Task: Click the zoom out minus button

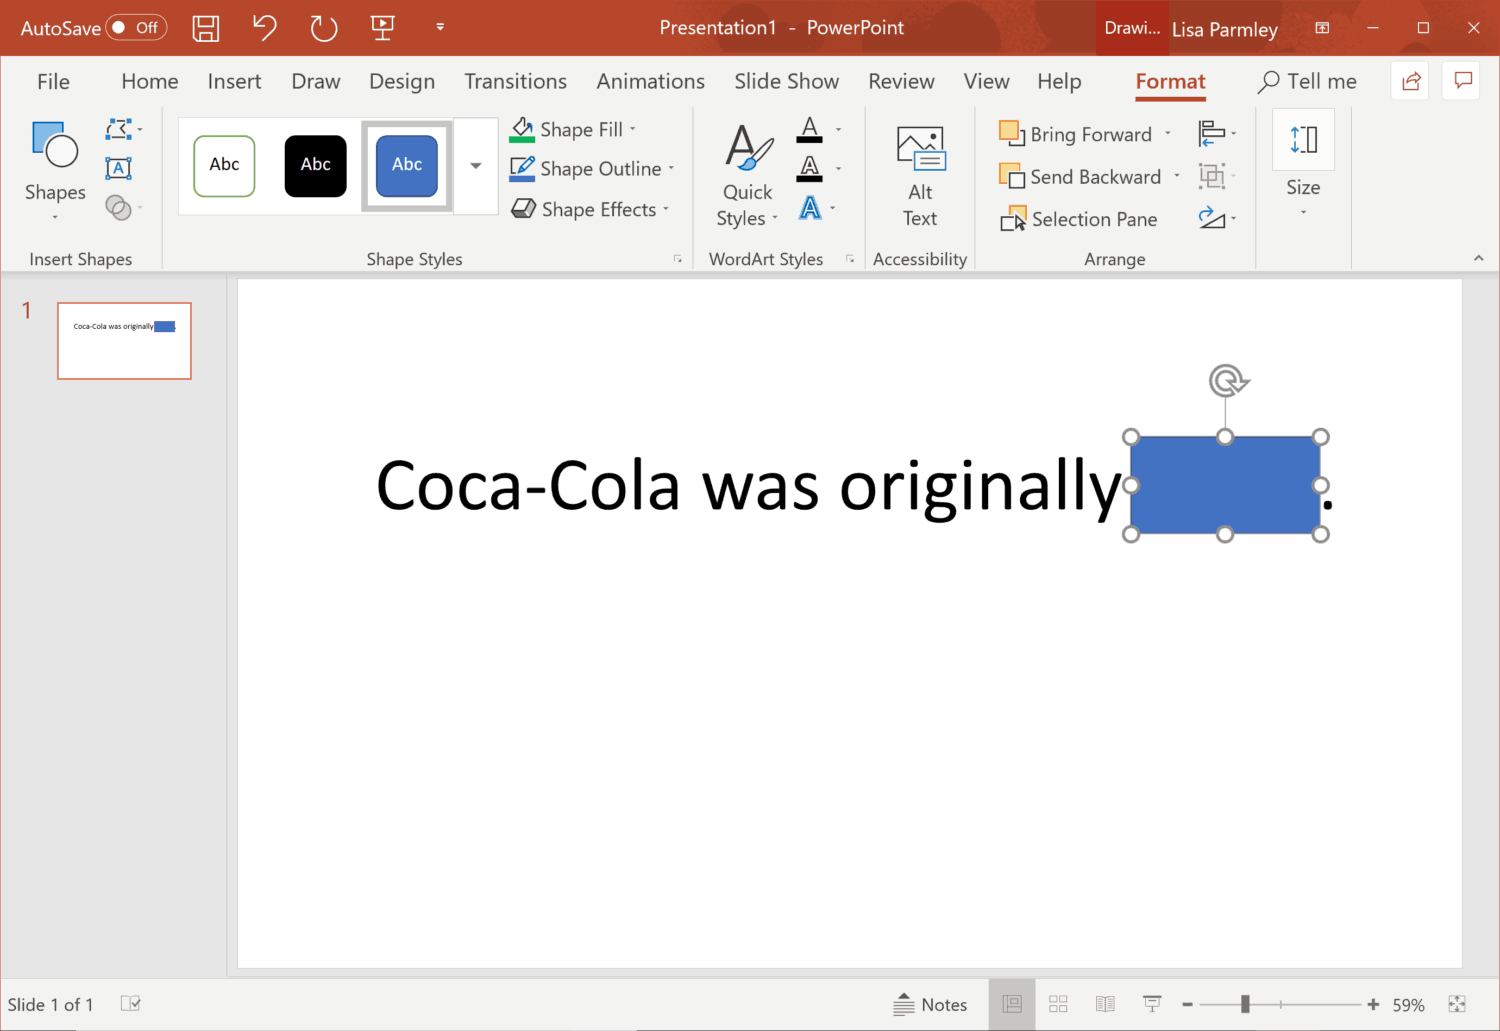Action: [x=1188, y=1004]
